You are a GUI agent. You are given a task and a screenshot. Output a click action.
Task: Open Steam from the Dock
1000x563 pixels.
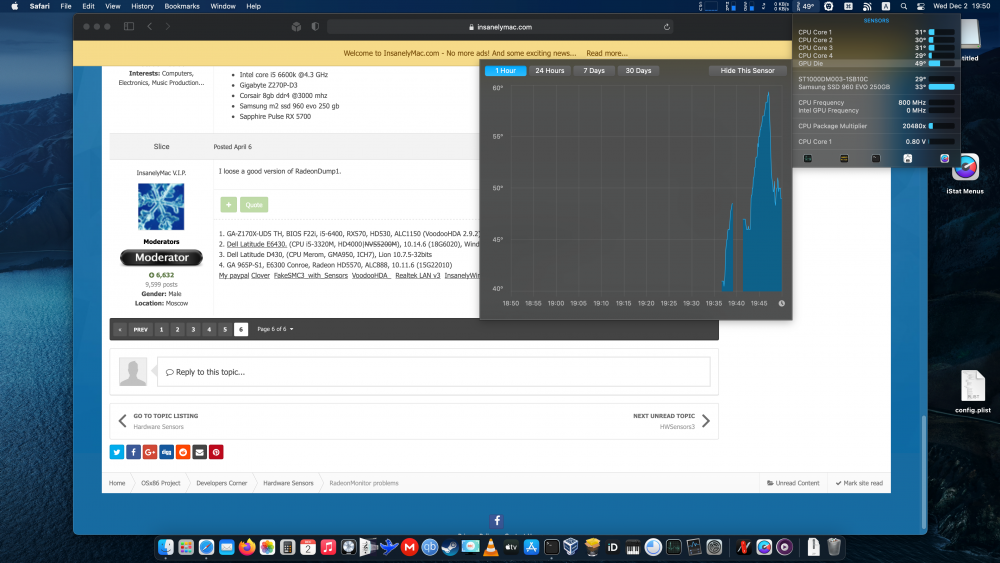(x=450, y=547)
